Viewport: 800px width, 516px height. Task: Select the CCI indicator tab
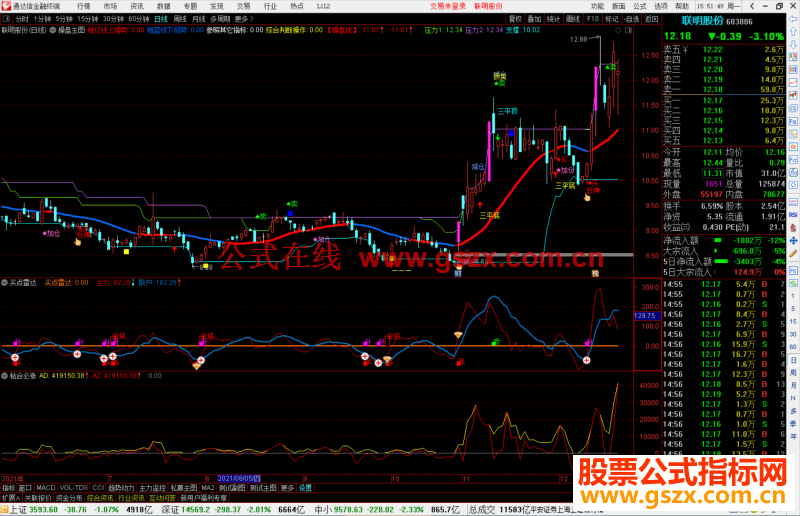coord(98,488)
